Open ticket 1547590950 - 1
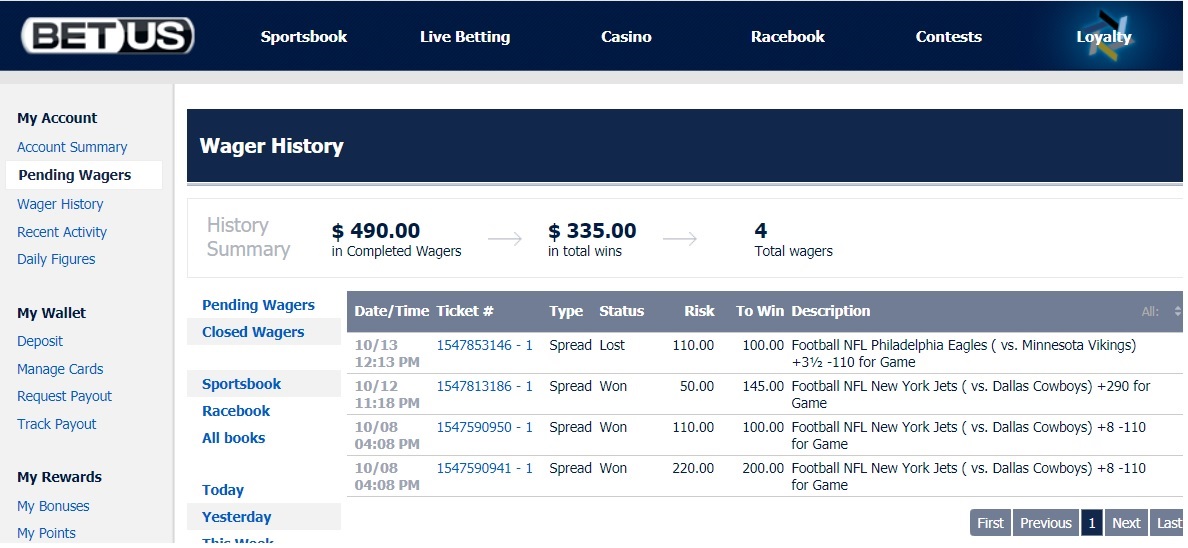The image size is (1188, 548). [485, 427]
